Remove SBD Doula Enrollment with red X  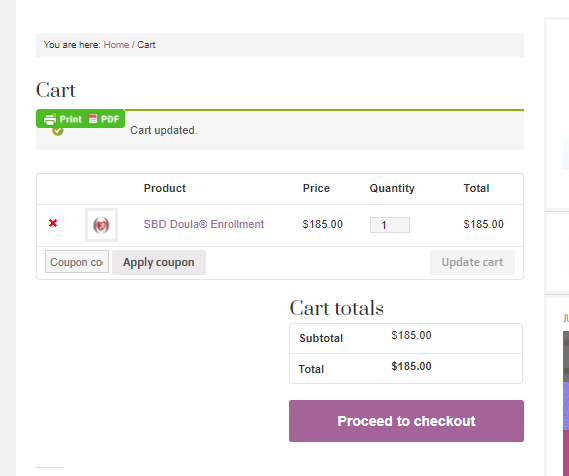pos(53,223)
